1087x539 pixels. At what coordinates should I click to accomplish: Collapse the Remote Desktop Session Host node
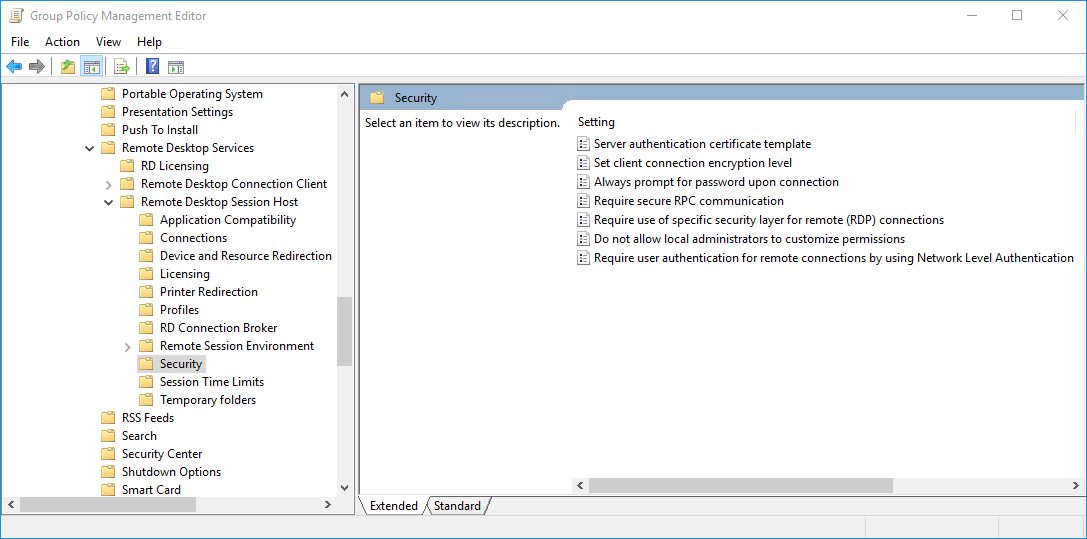click(108, 202)
